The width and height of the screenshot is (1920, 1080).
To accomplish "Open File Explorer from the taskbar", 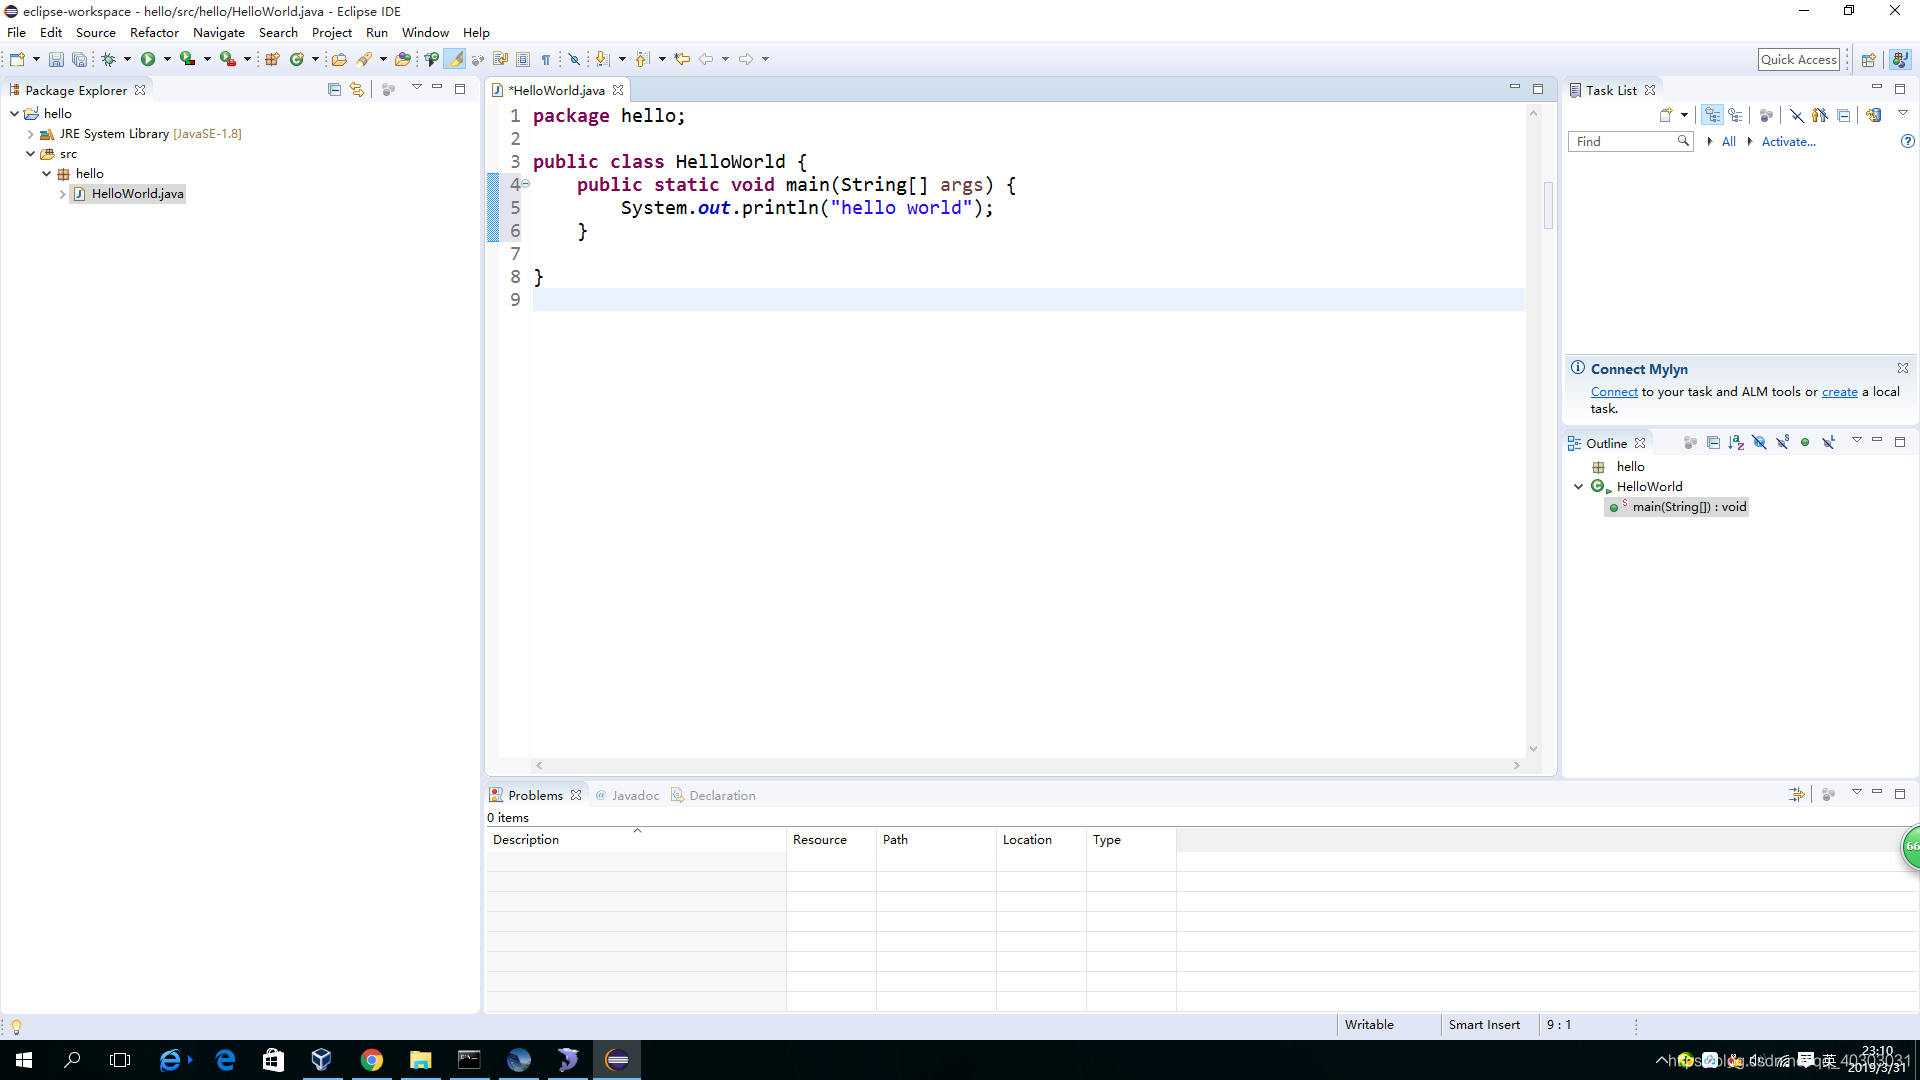I will click(420, 1060).
